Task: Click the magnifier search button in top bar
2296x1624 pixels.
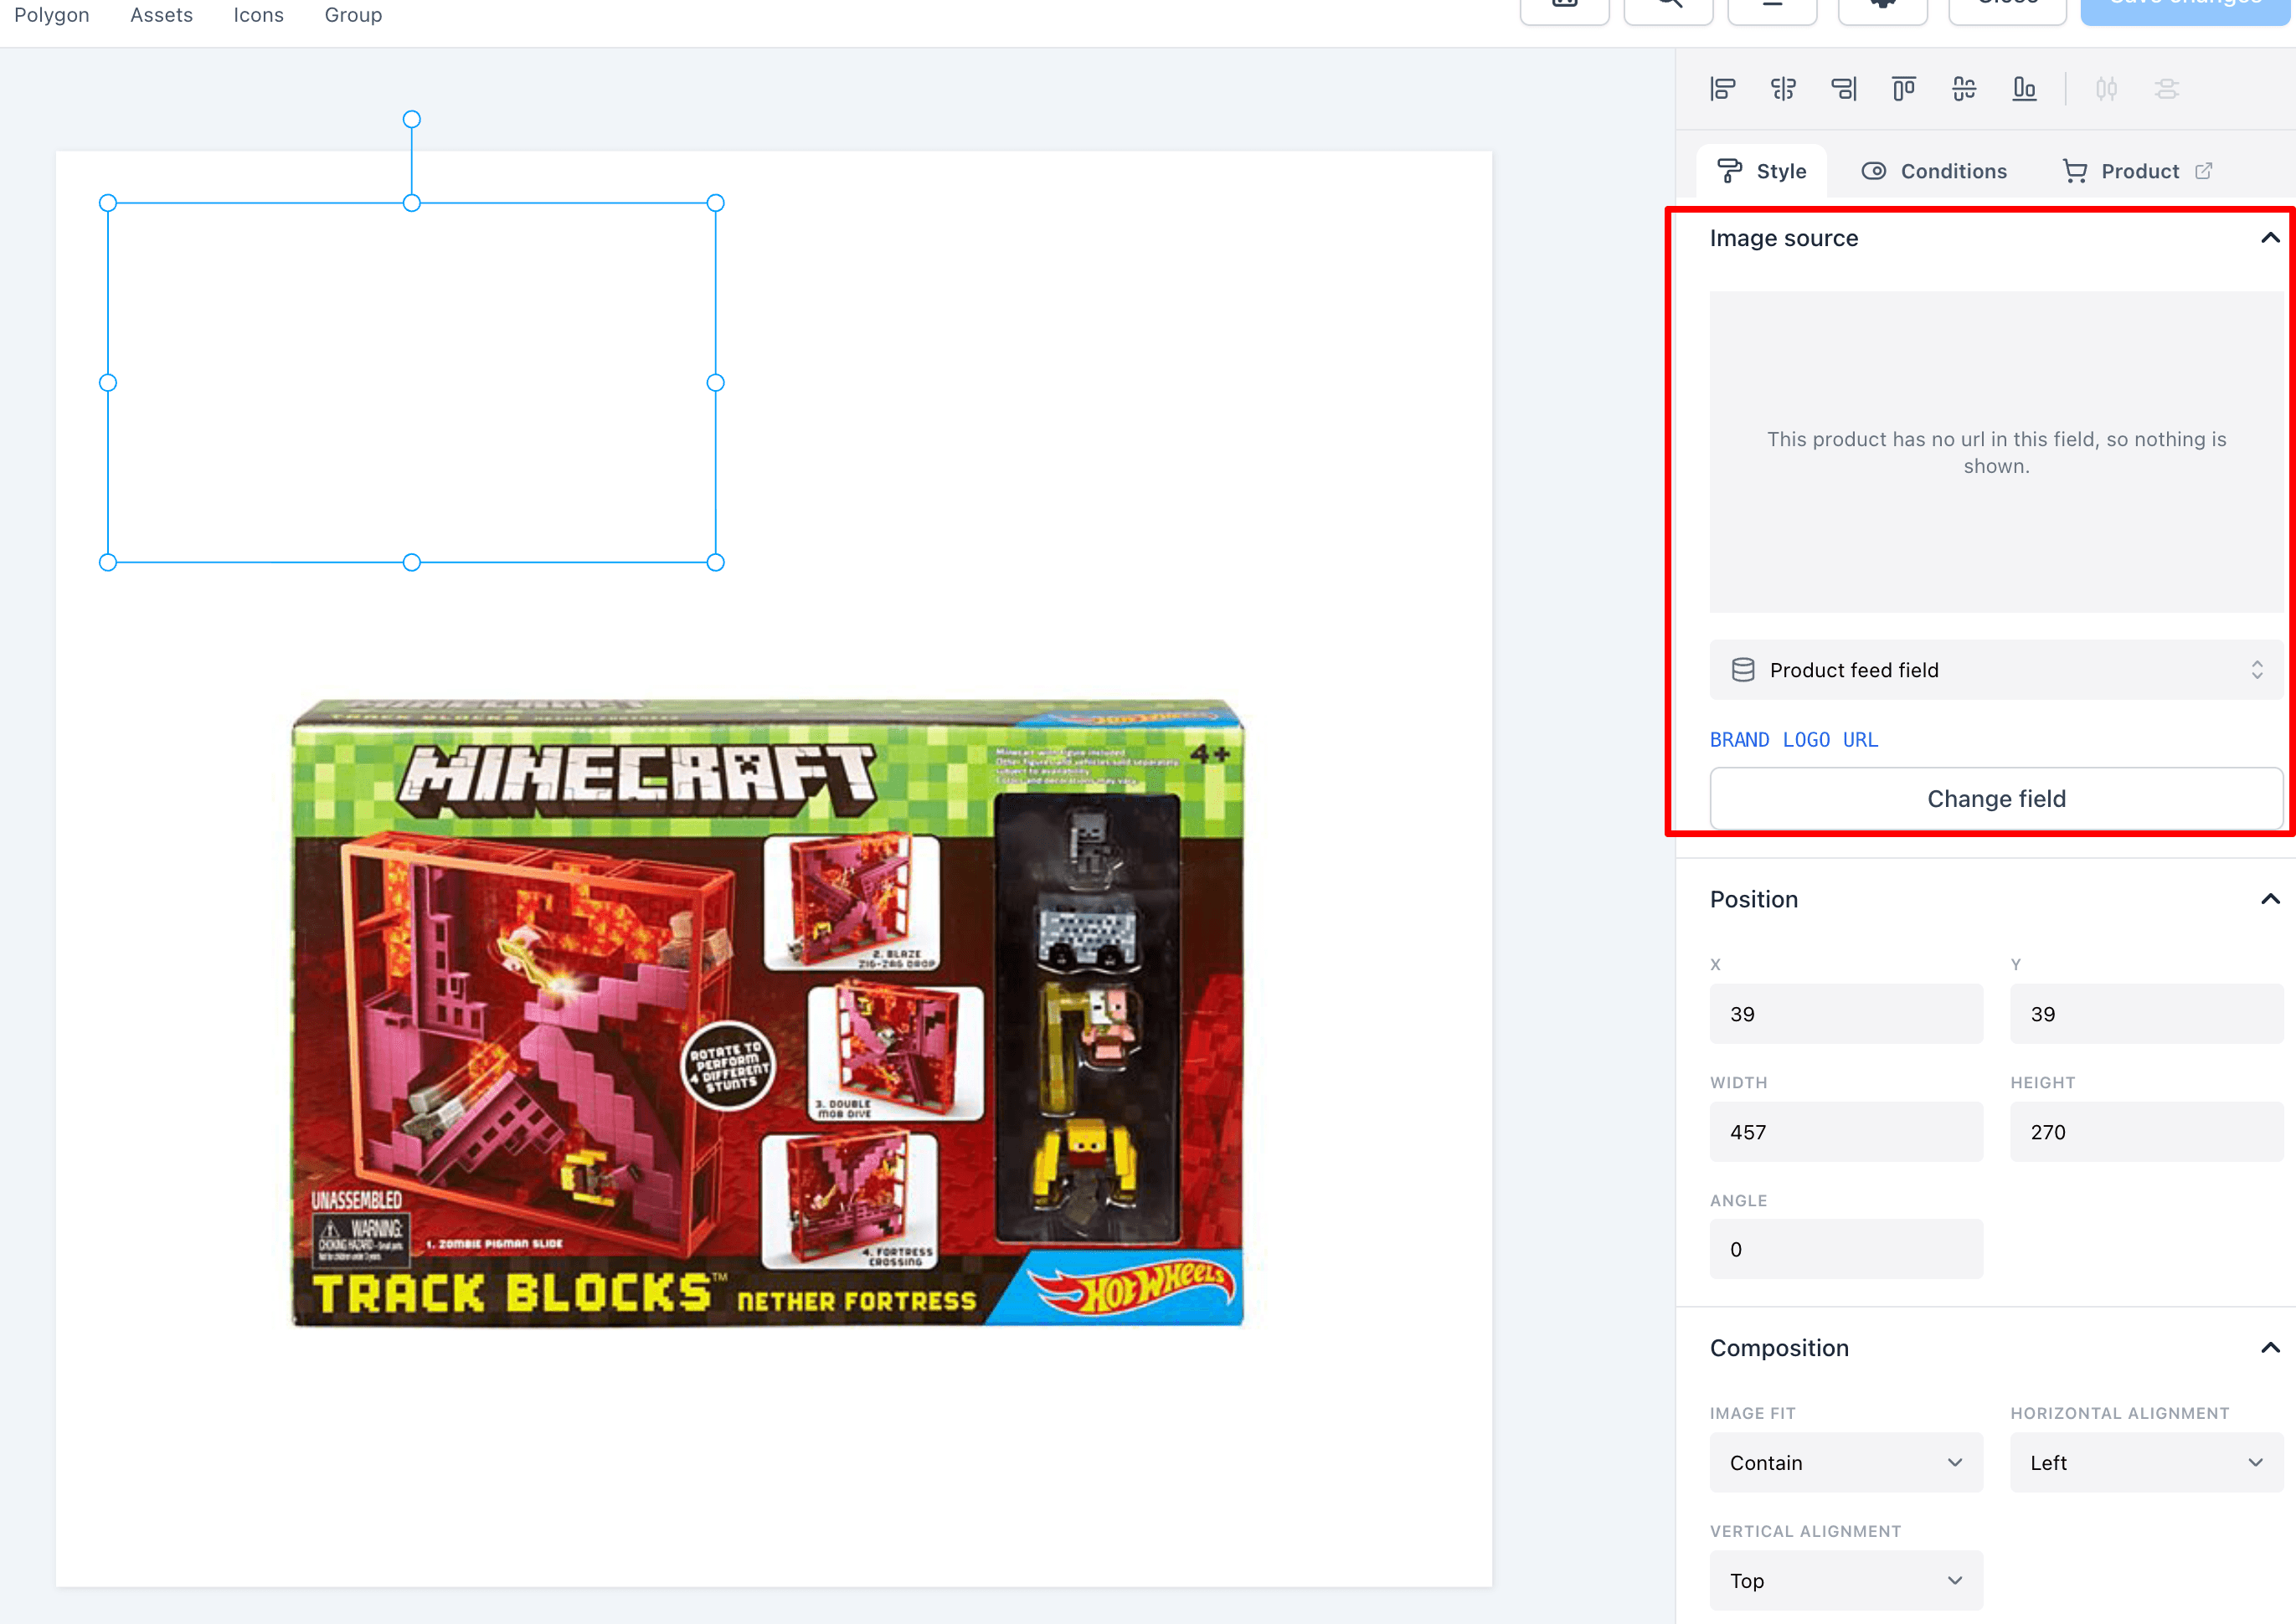Action: (1668, 8)
